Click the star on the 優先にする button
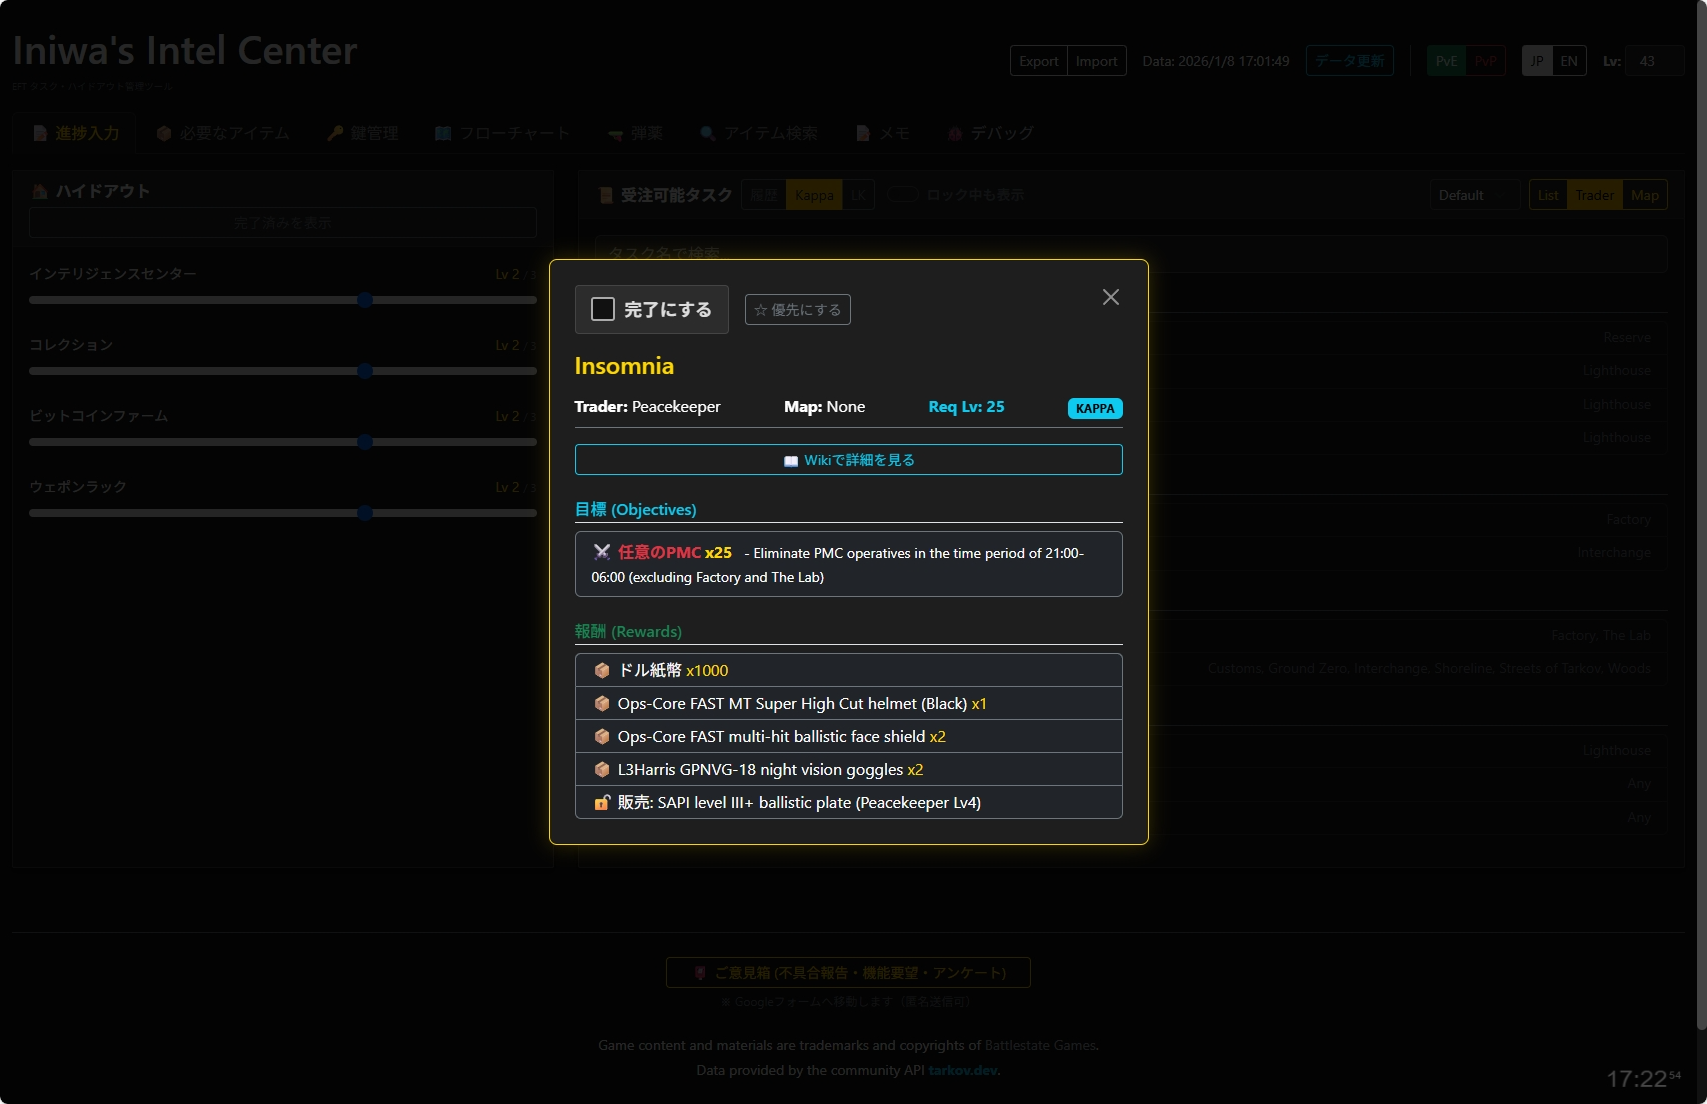 coord(761,310)
